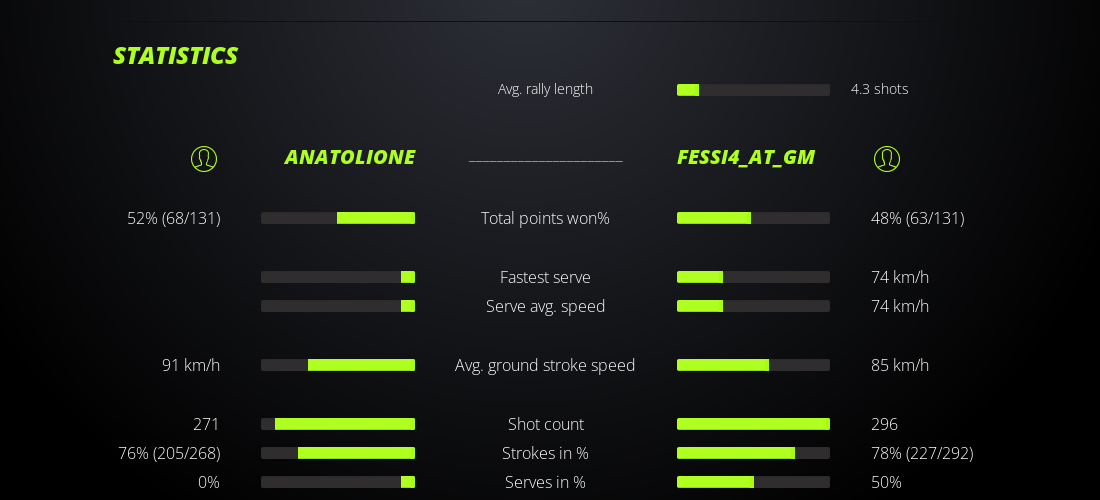
Task: Select the Total points won% label
Action: (x=545, y=218)
